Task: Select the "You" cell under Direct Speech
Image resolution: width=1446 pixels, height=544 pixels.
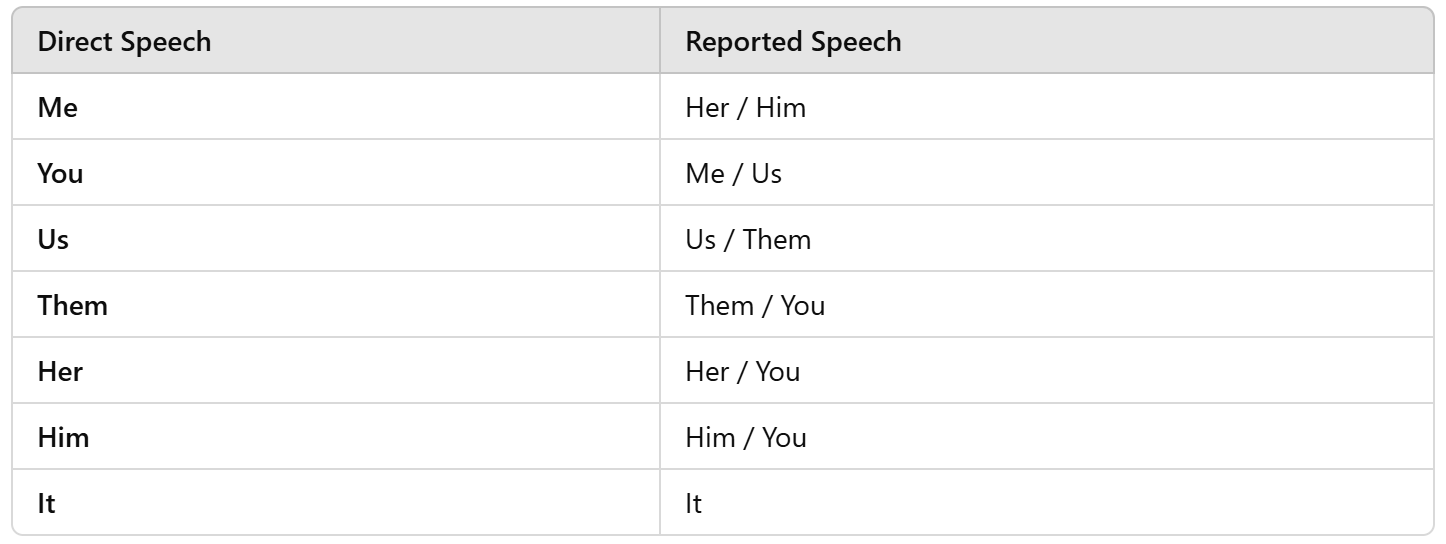Action: point(61,174)
